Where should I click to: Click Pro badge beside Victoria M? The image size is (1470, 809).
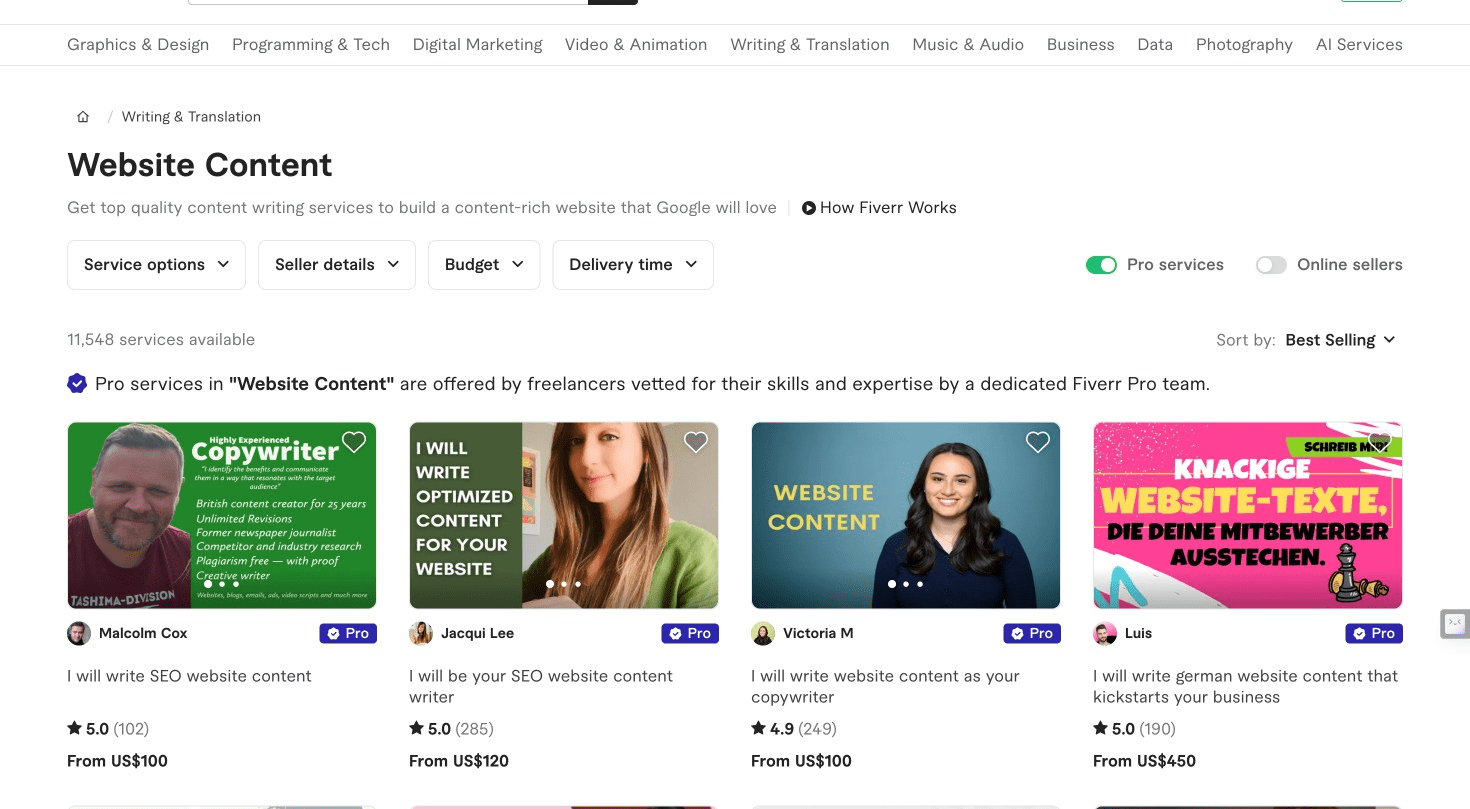[x=1032, y=633]
